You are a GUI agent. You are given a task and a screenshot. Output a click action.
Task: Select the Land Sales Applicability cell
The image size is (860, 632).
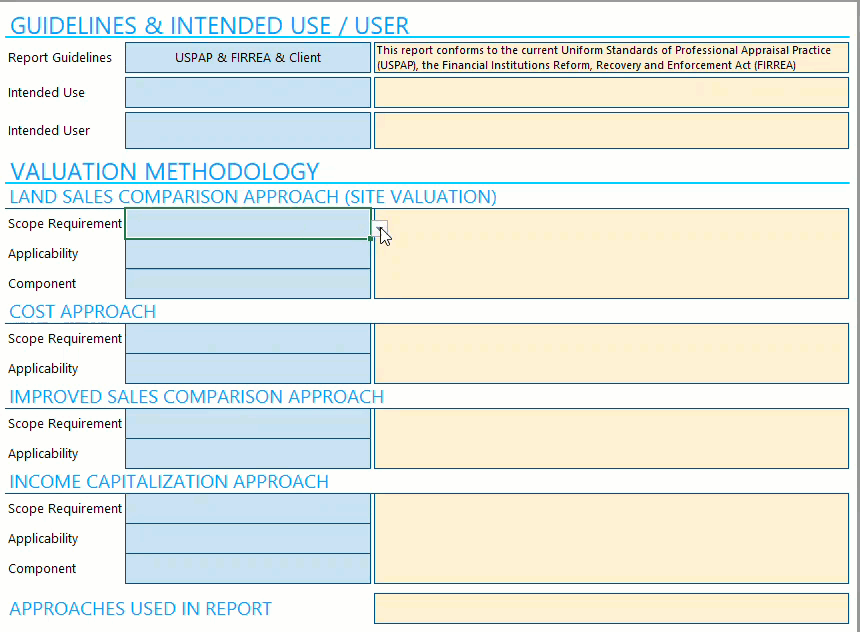248,253
